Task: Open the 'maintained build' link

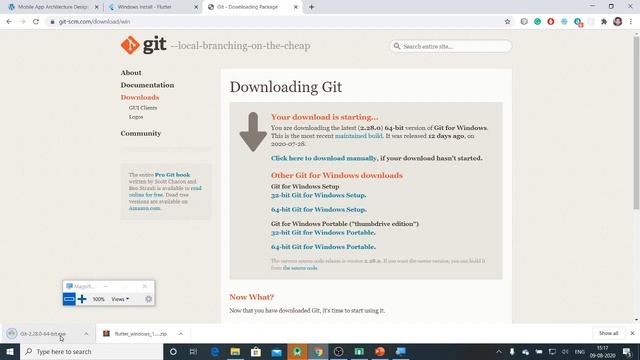Action: click(359, 136)
